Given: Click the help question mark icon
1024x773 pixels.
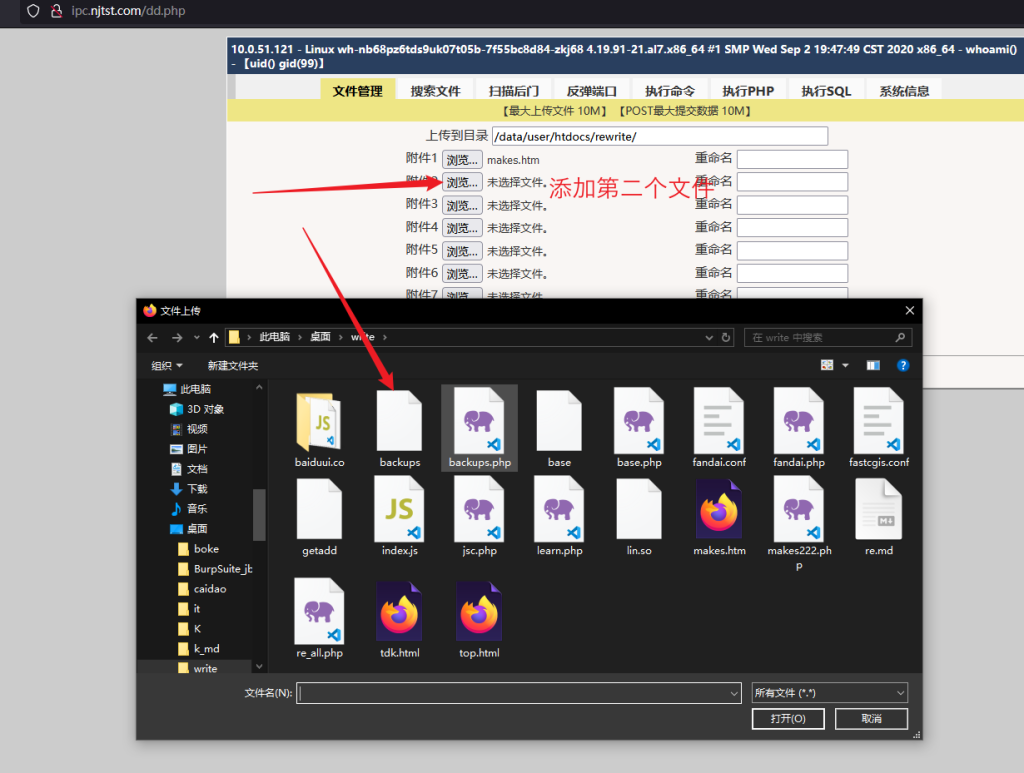Looking at the screenshot, I should 902,366.
